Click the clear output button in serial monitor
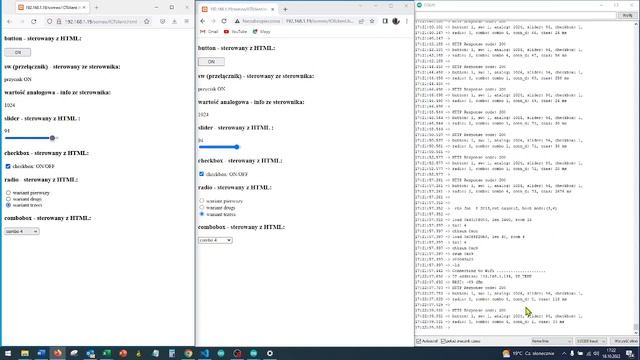 point(624,341)
